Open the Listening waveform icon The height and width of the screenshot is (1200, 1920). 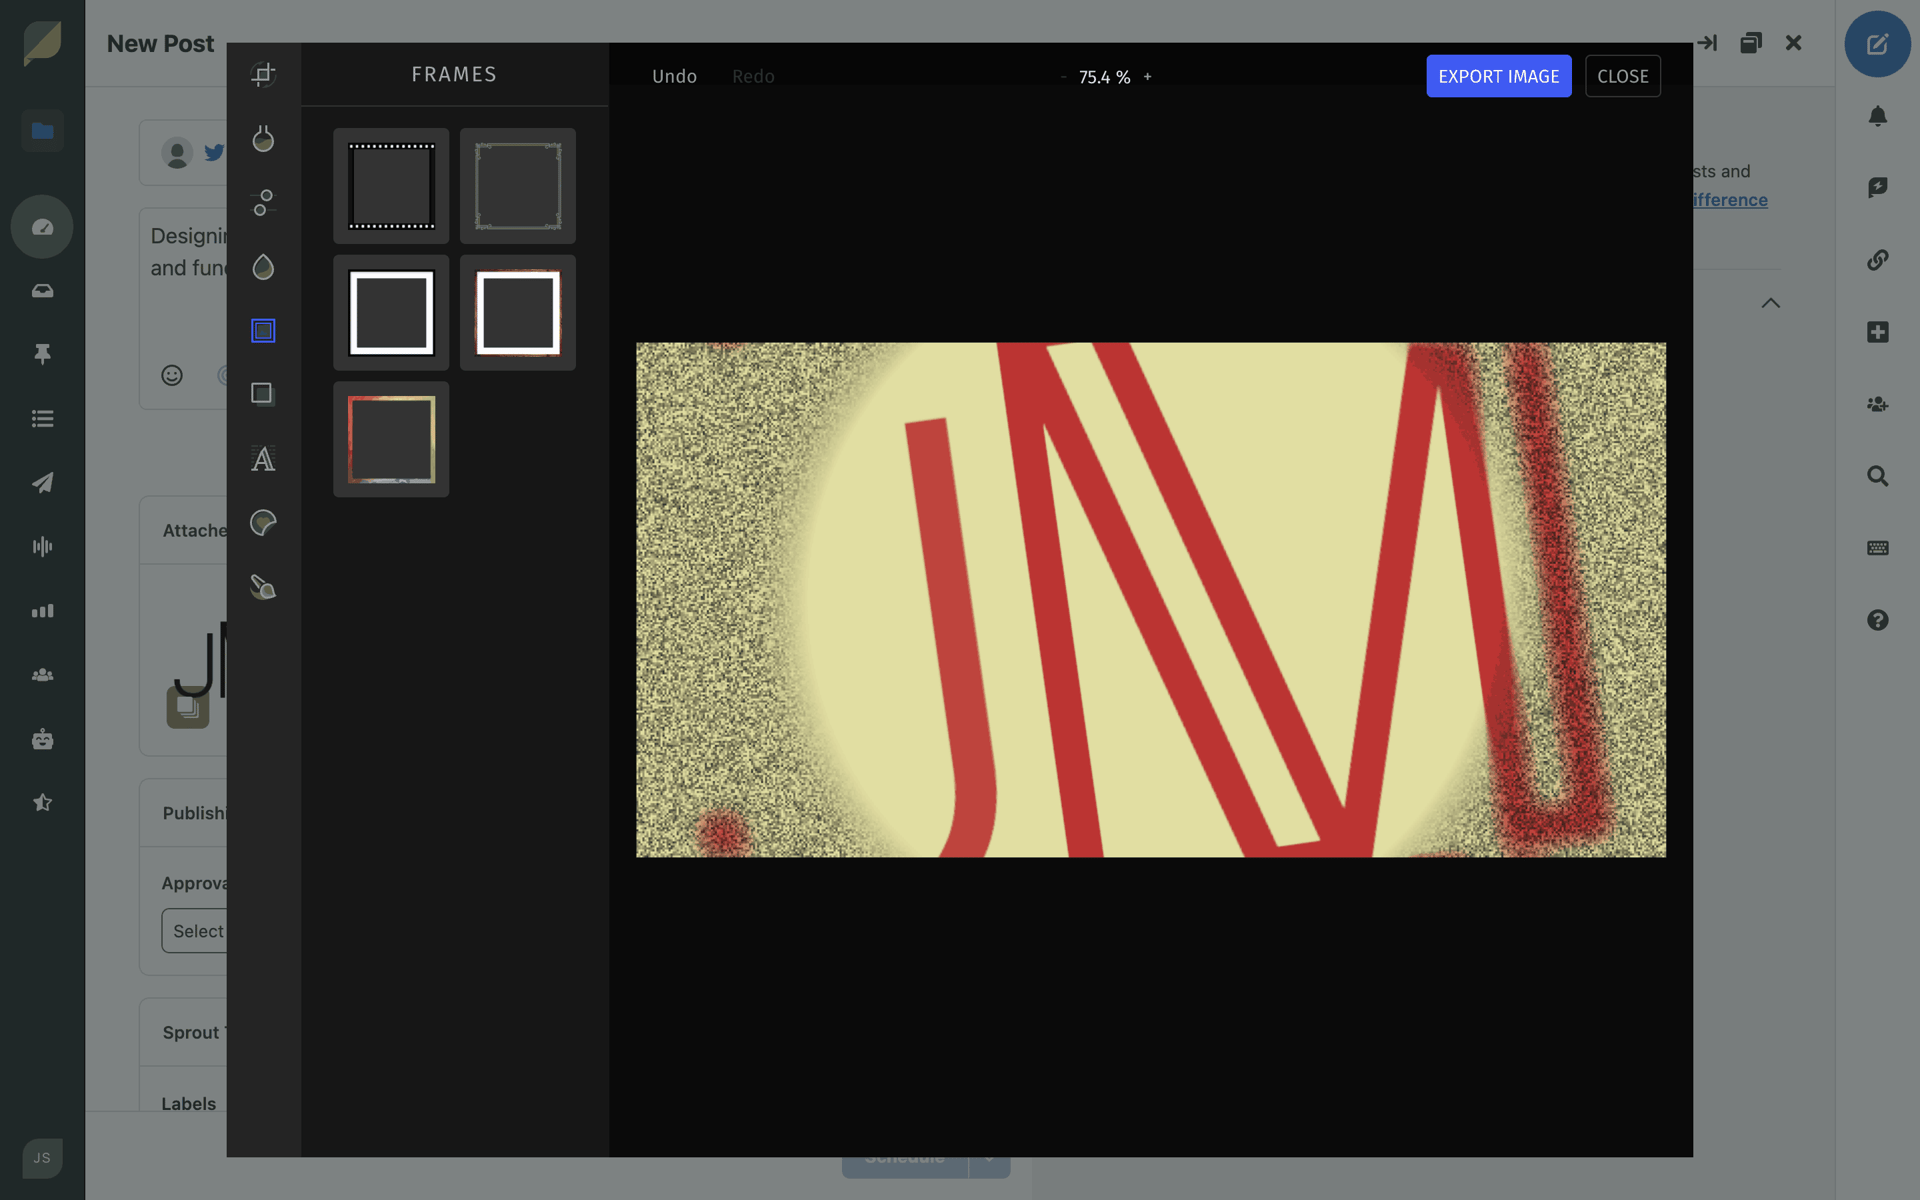(42, 547)
